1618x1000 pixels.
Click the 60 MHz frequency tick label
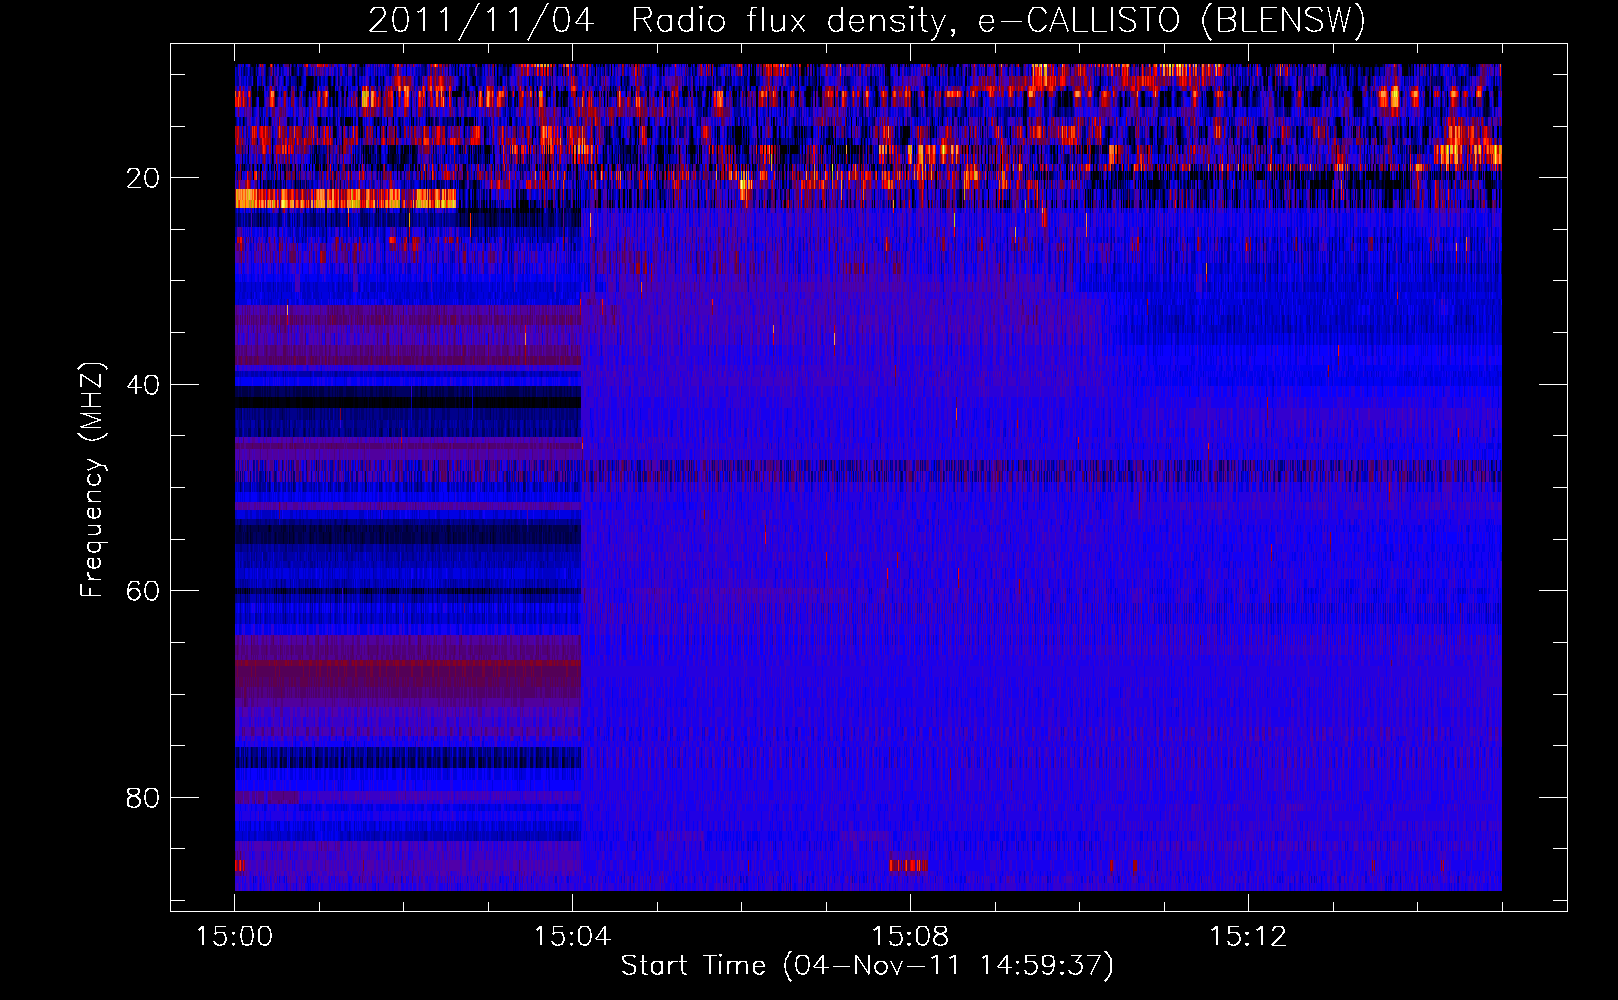(x=143, y=591)
